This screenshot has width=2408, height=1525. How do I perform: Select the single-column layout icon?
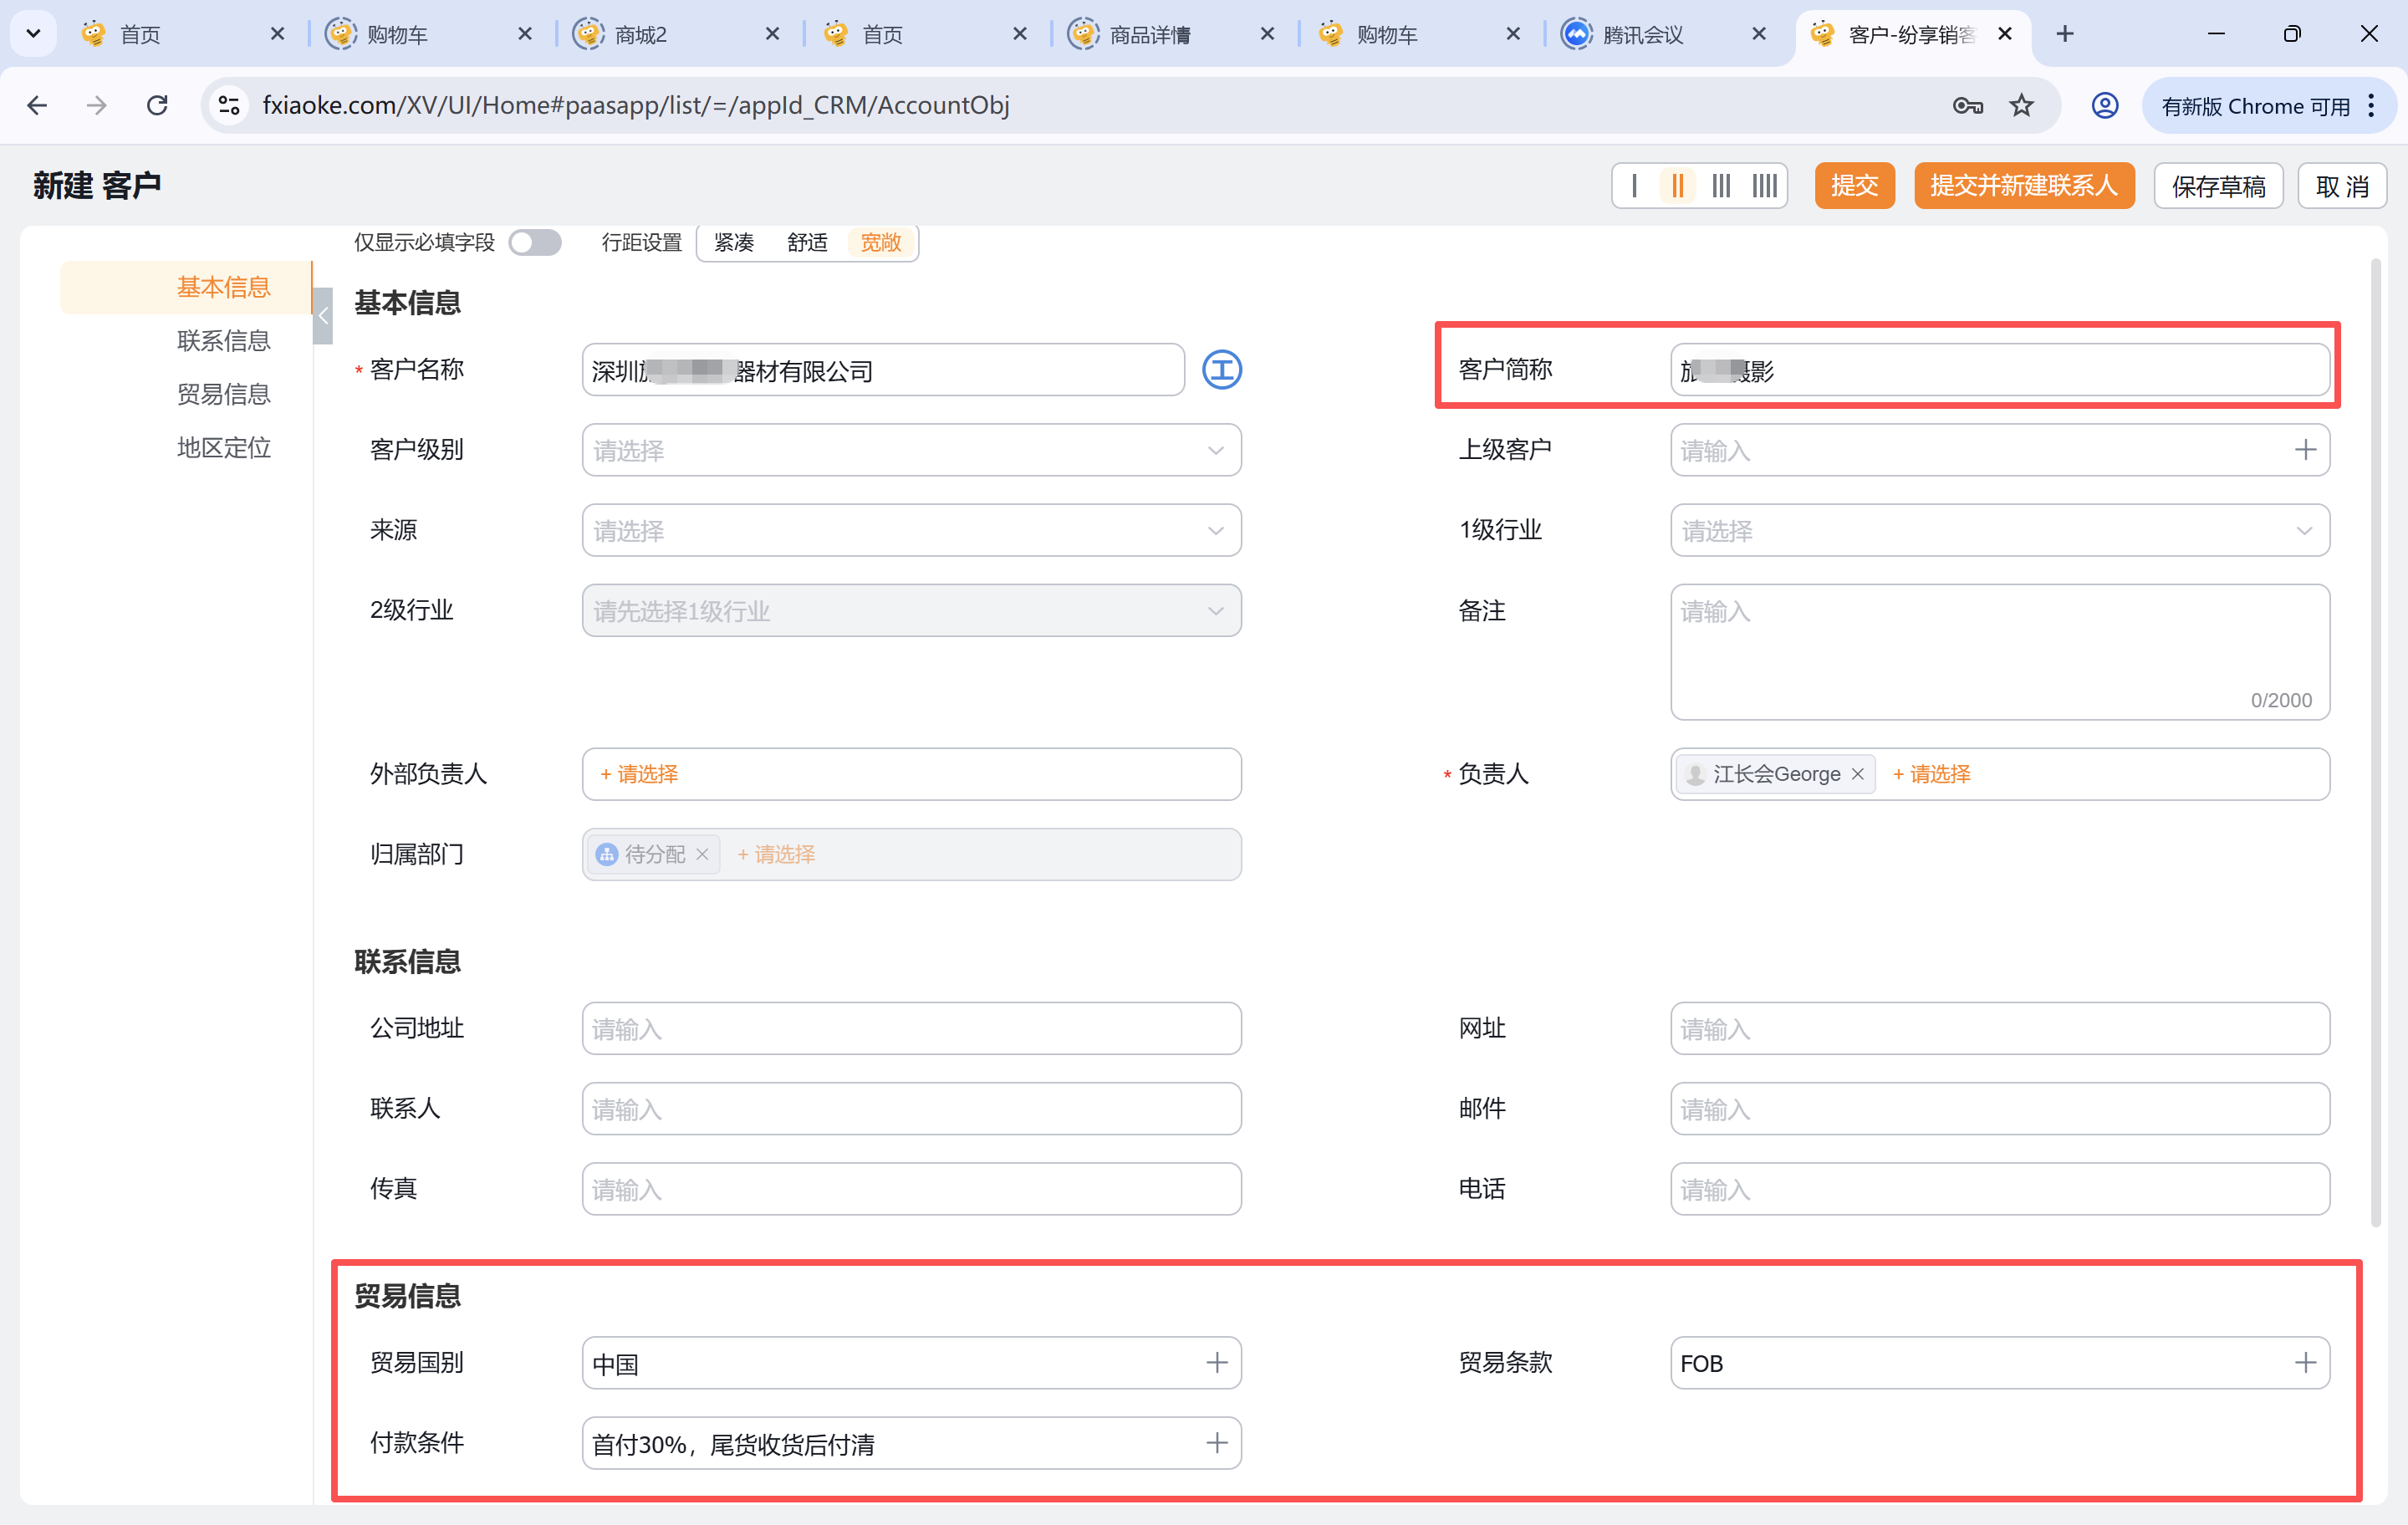1634,186
